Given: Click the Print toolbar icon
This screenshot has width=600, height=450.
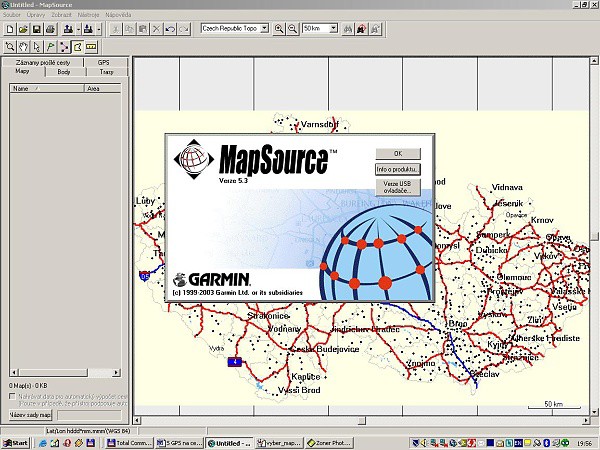Looking at the screenshot, I should tap(50, 29).
